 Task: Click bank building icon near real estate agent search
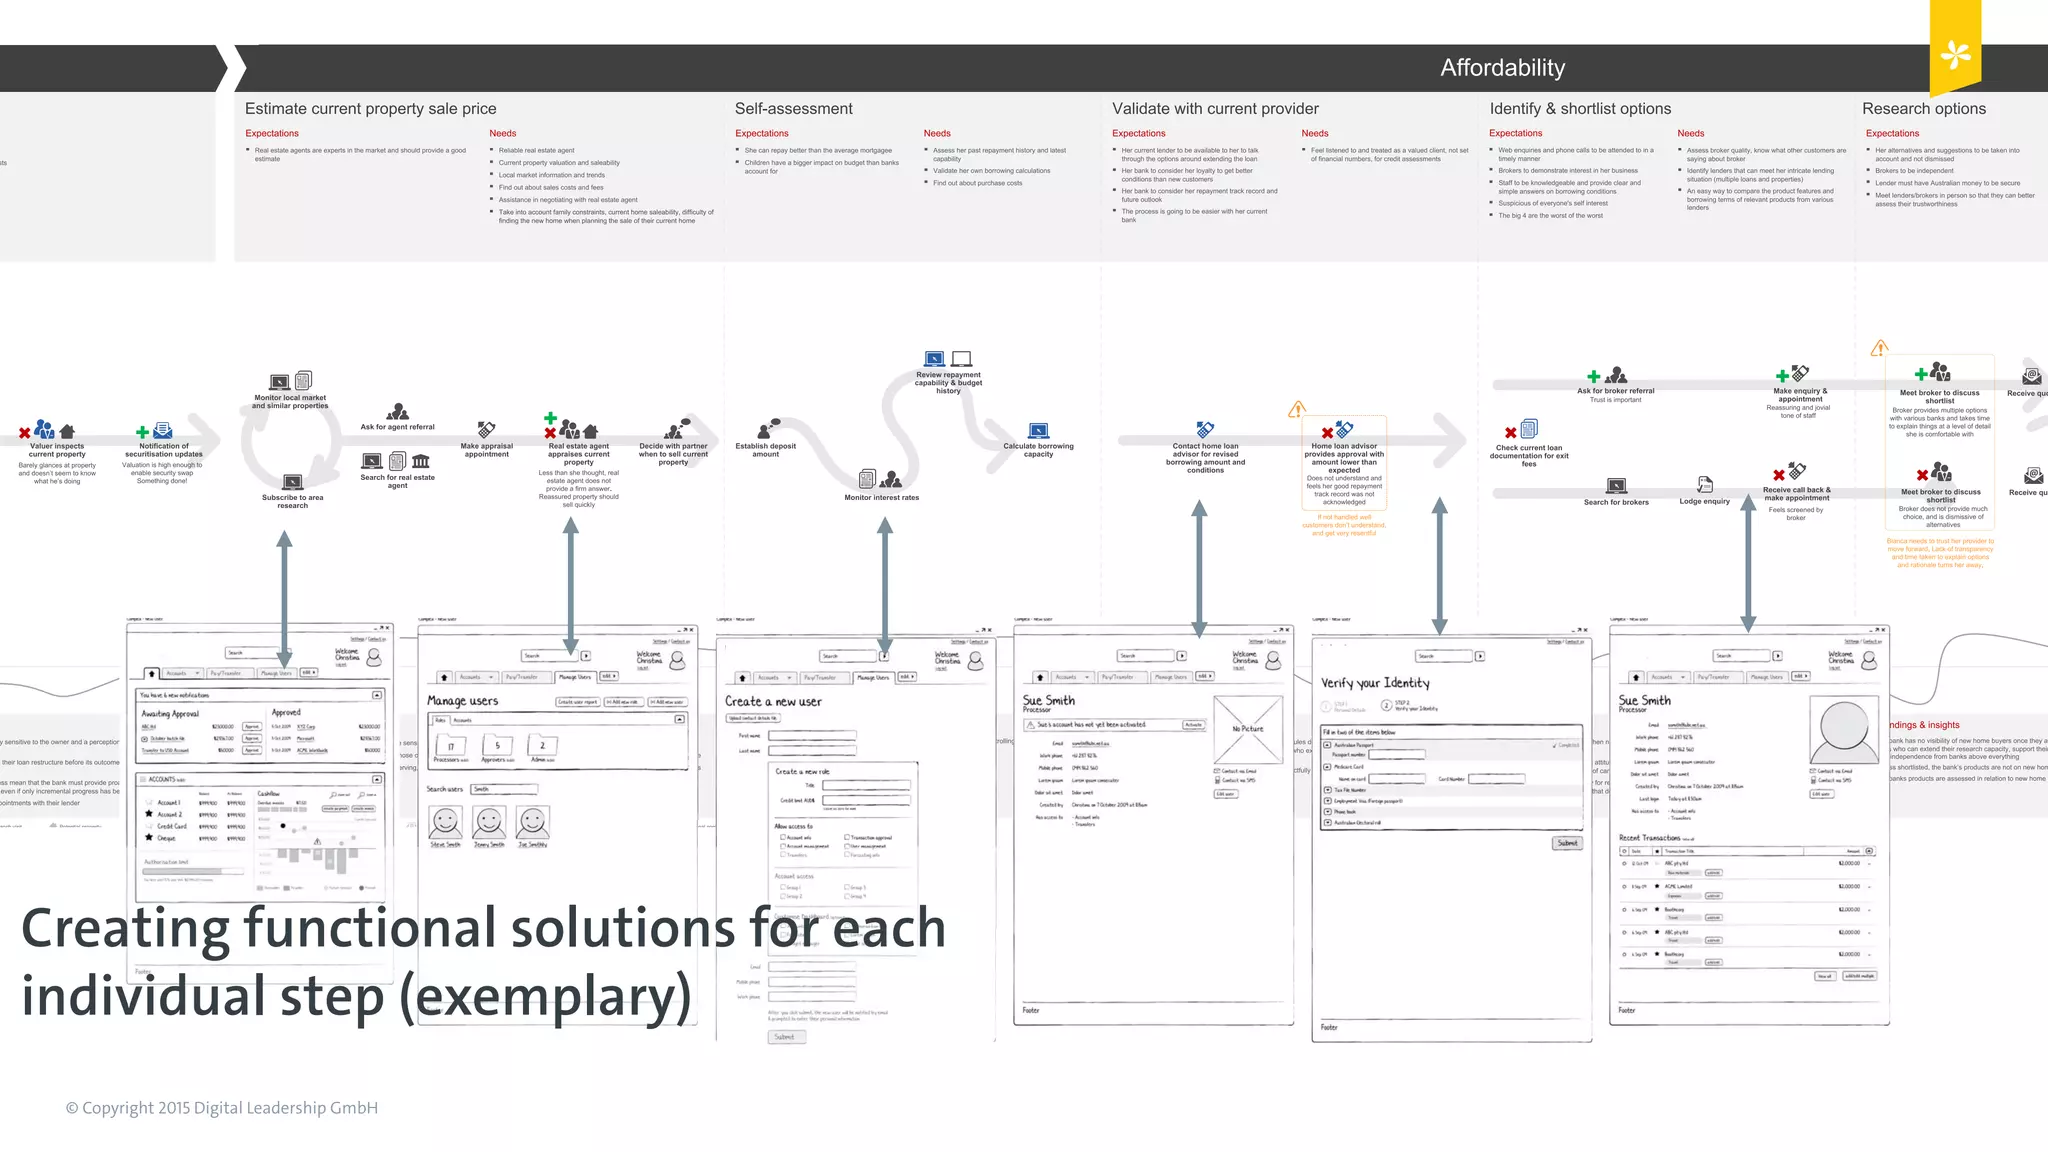coord(421,461)
